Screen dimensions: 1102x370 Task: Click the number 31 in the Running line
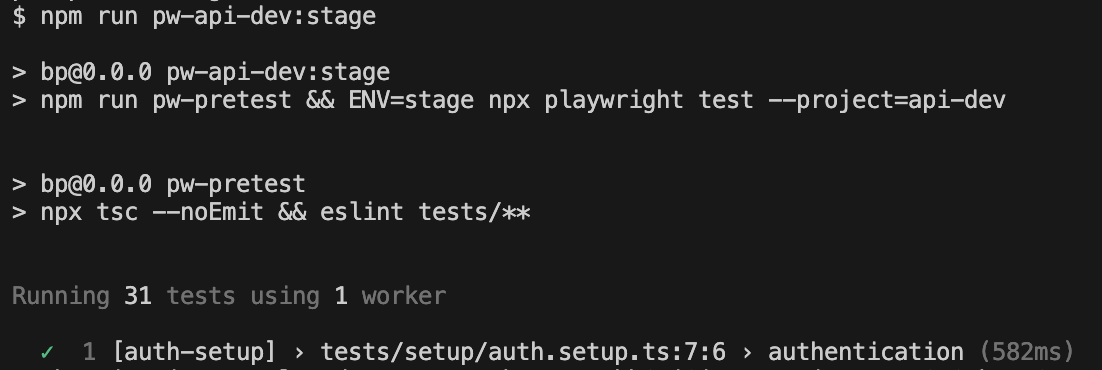point(138,295)
